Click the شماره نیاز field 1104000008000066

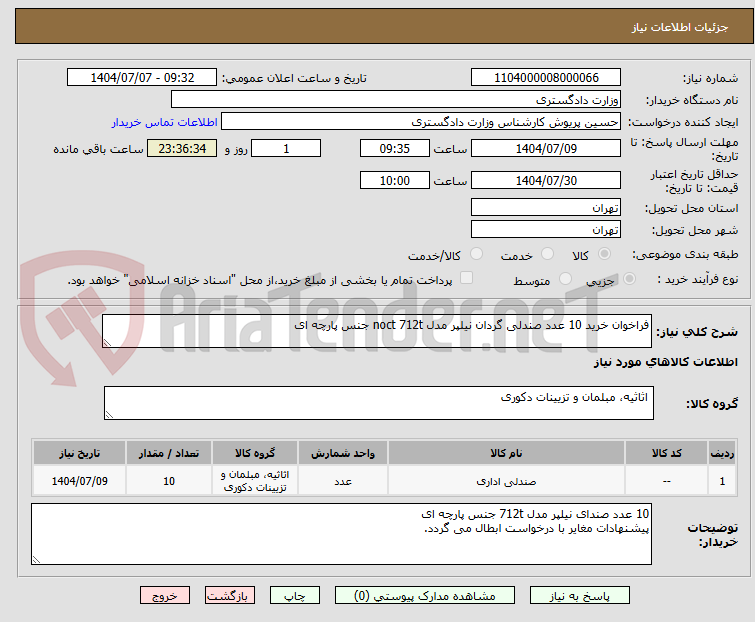click(x=546, y=78)
